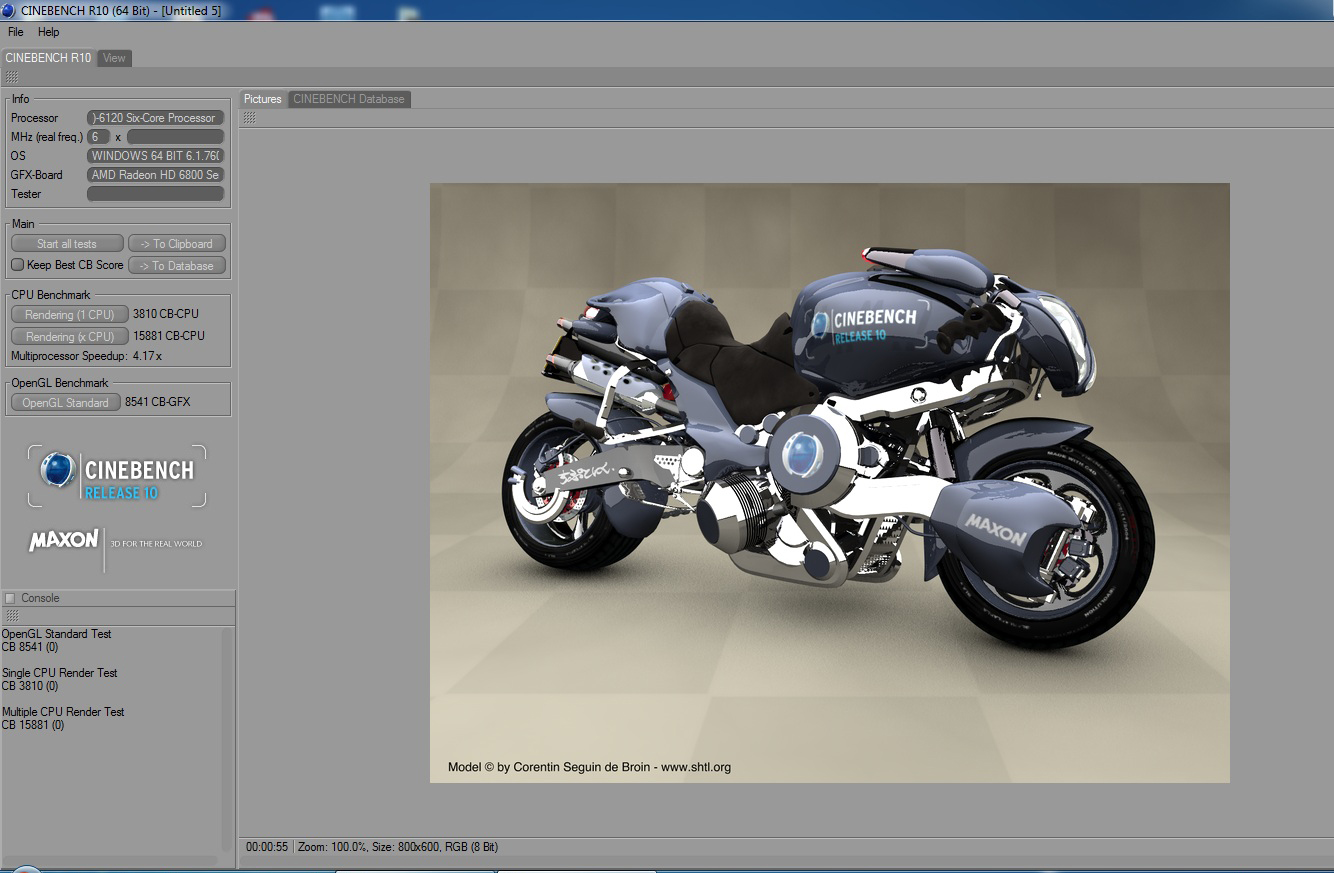
Task: Click the grip handle below the Pictures tab
Action: [x=249, y=118]
